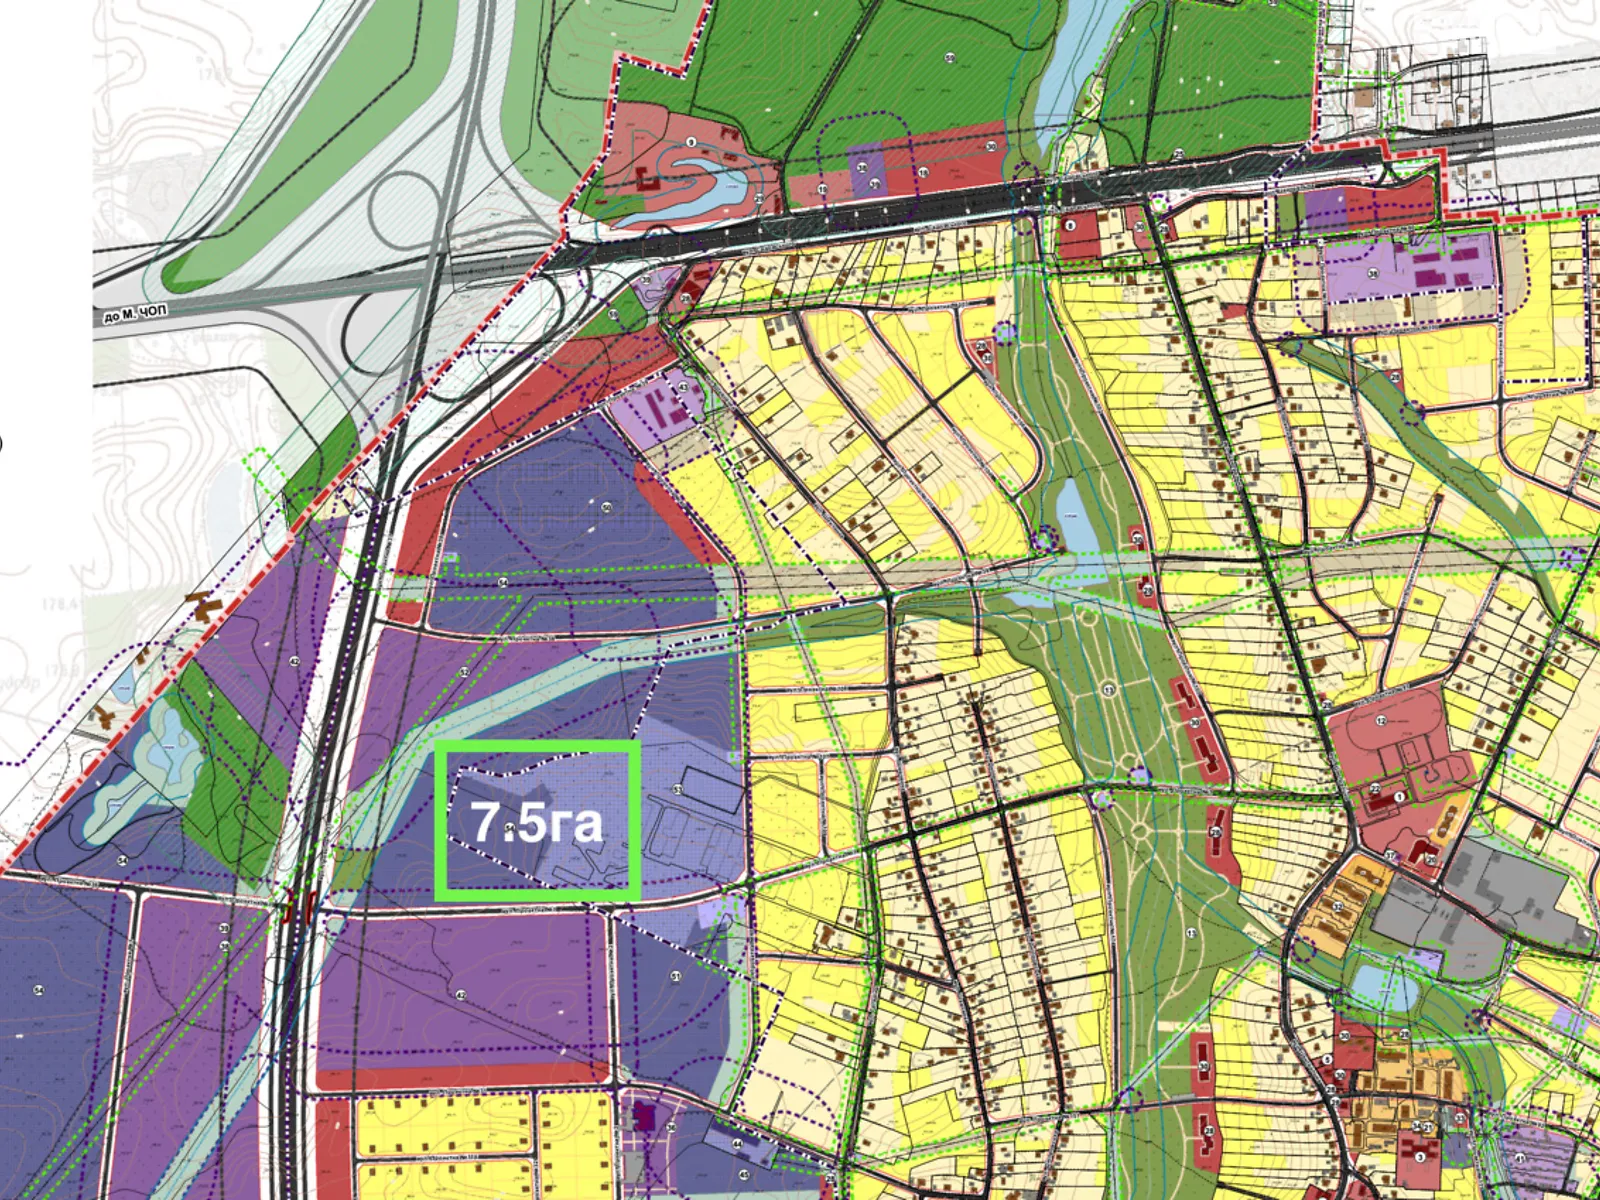Click the white 7.5га plot label
1600x1200 pixels.
coord(537,822)
